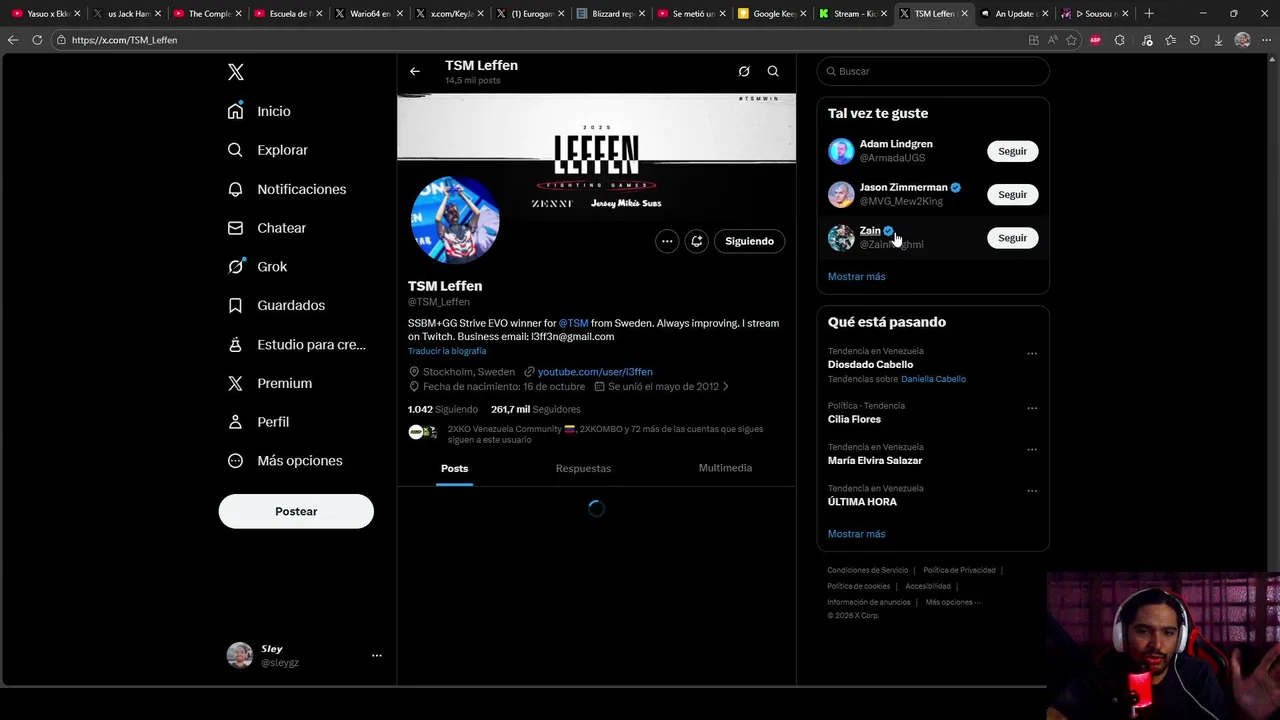Image resolution: width=1280 pixels, height=720 pixels.
Task: Select the Posts tab
Action: (x=454, y=468)
